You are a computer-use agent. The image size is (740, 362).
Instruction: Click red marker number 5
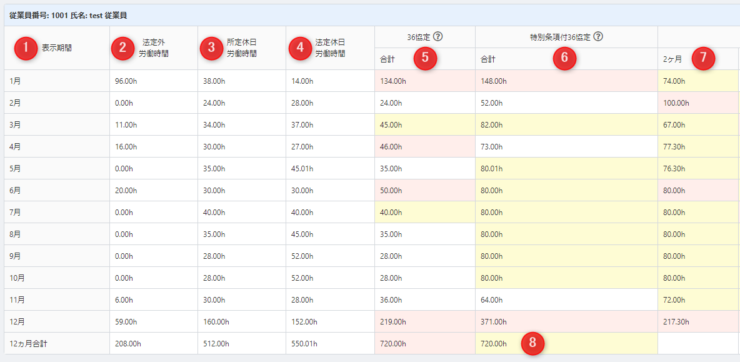coord(425,58)
